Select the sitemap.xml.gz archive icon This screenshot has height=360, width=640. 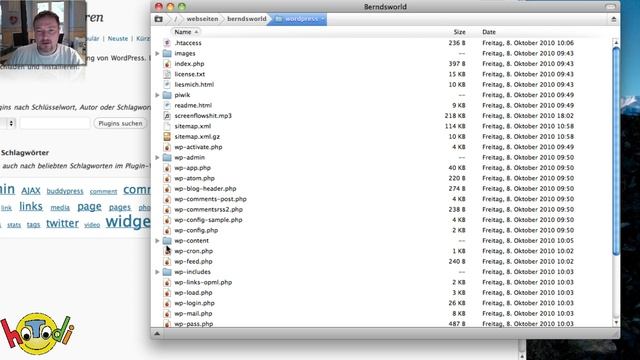(x=167, y=137)
